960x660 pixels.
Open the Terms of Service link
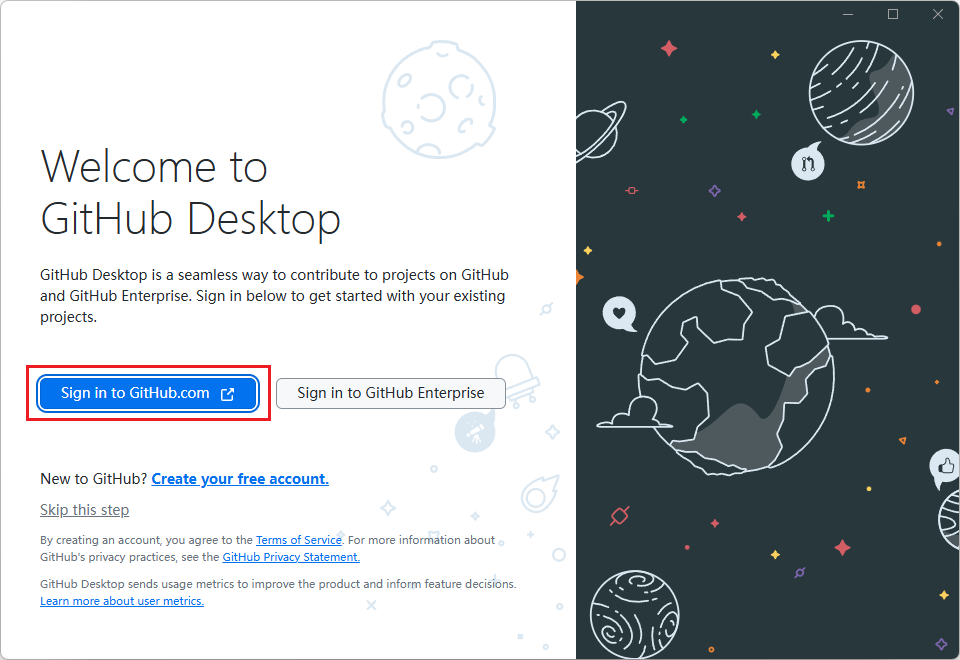click(298, 540)
